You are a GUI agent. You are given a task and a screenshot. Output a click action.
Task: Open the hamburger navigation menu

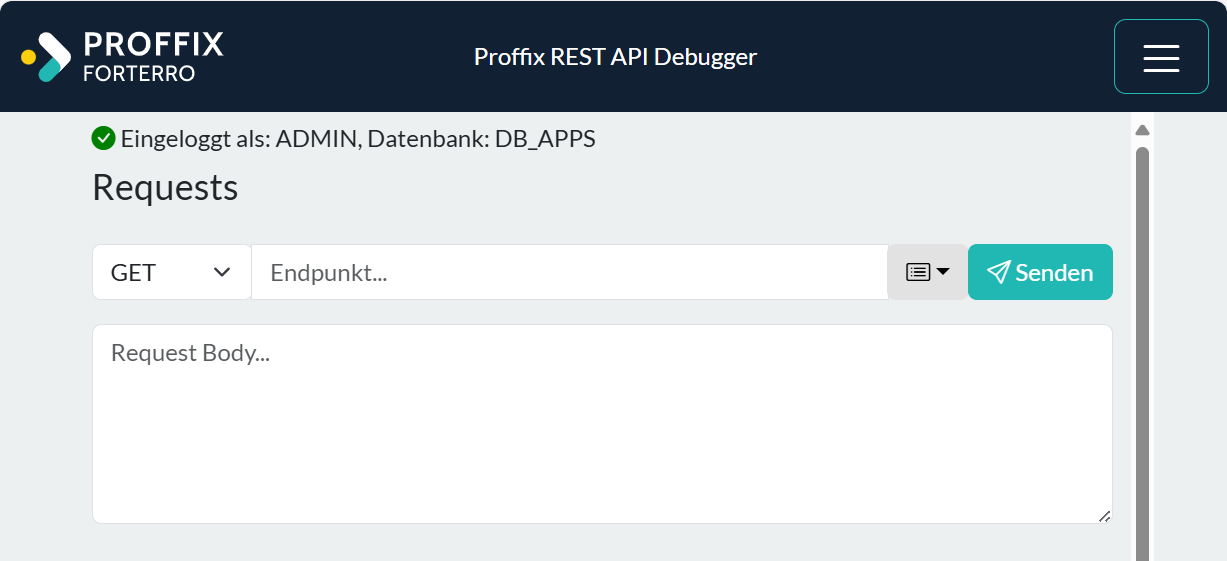[1161, 57]
